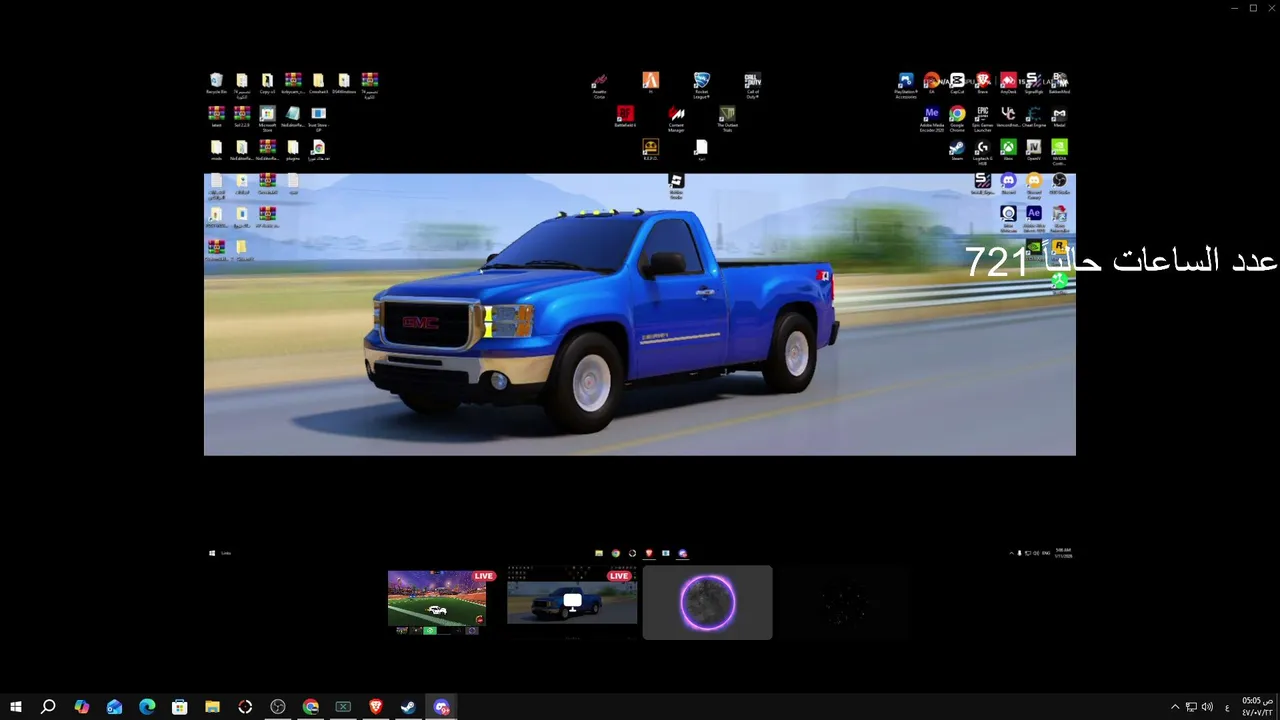Open File Explorer from the taskbar
1280x720 pixels.
coord(212,707)
